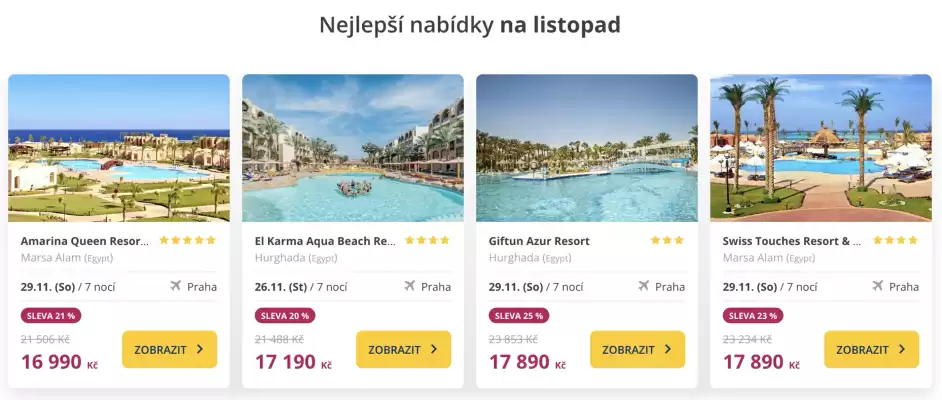Viewport: 942px width, 400px height.
Task: Click El Karma Aqua Beach pool photo
Action: [x=353, y=148]
